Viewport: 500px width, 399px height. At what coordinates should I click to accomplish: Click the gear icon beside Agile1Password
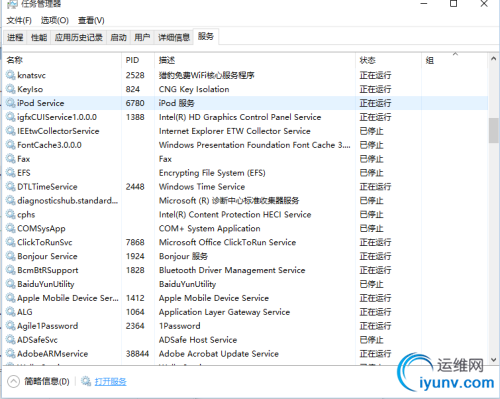(11, 326)
